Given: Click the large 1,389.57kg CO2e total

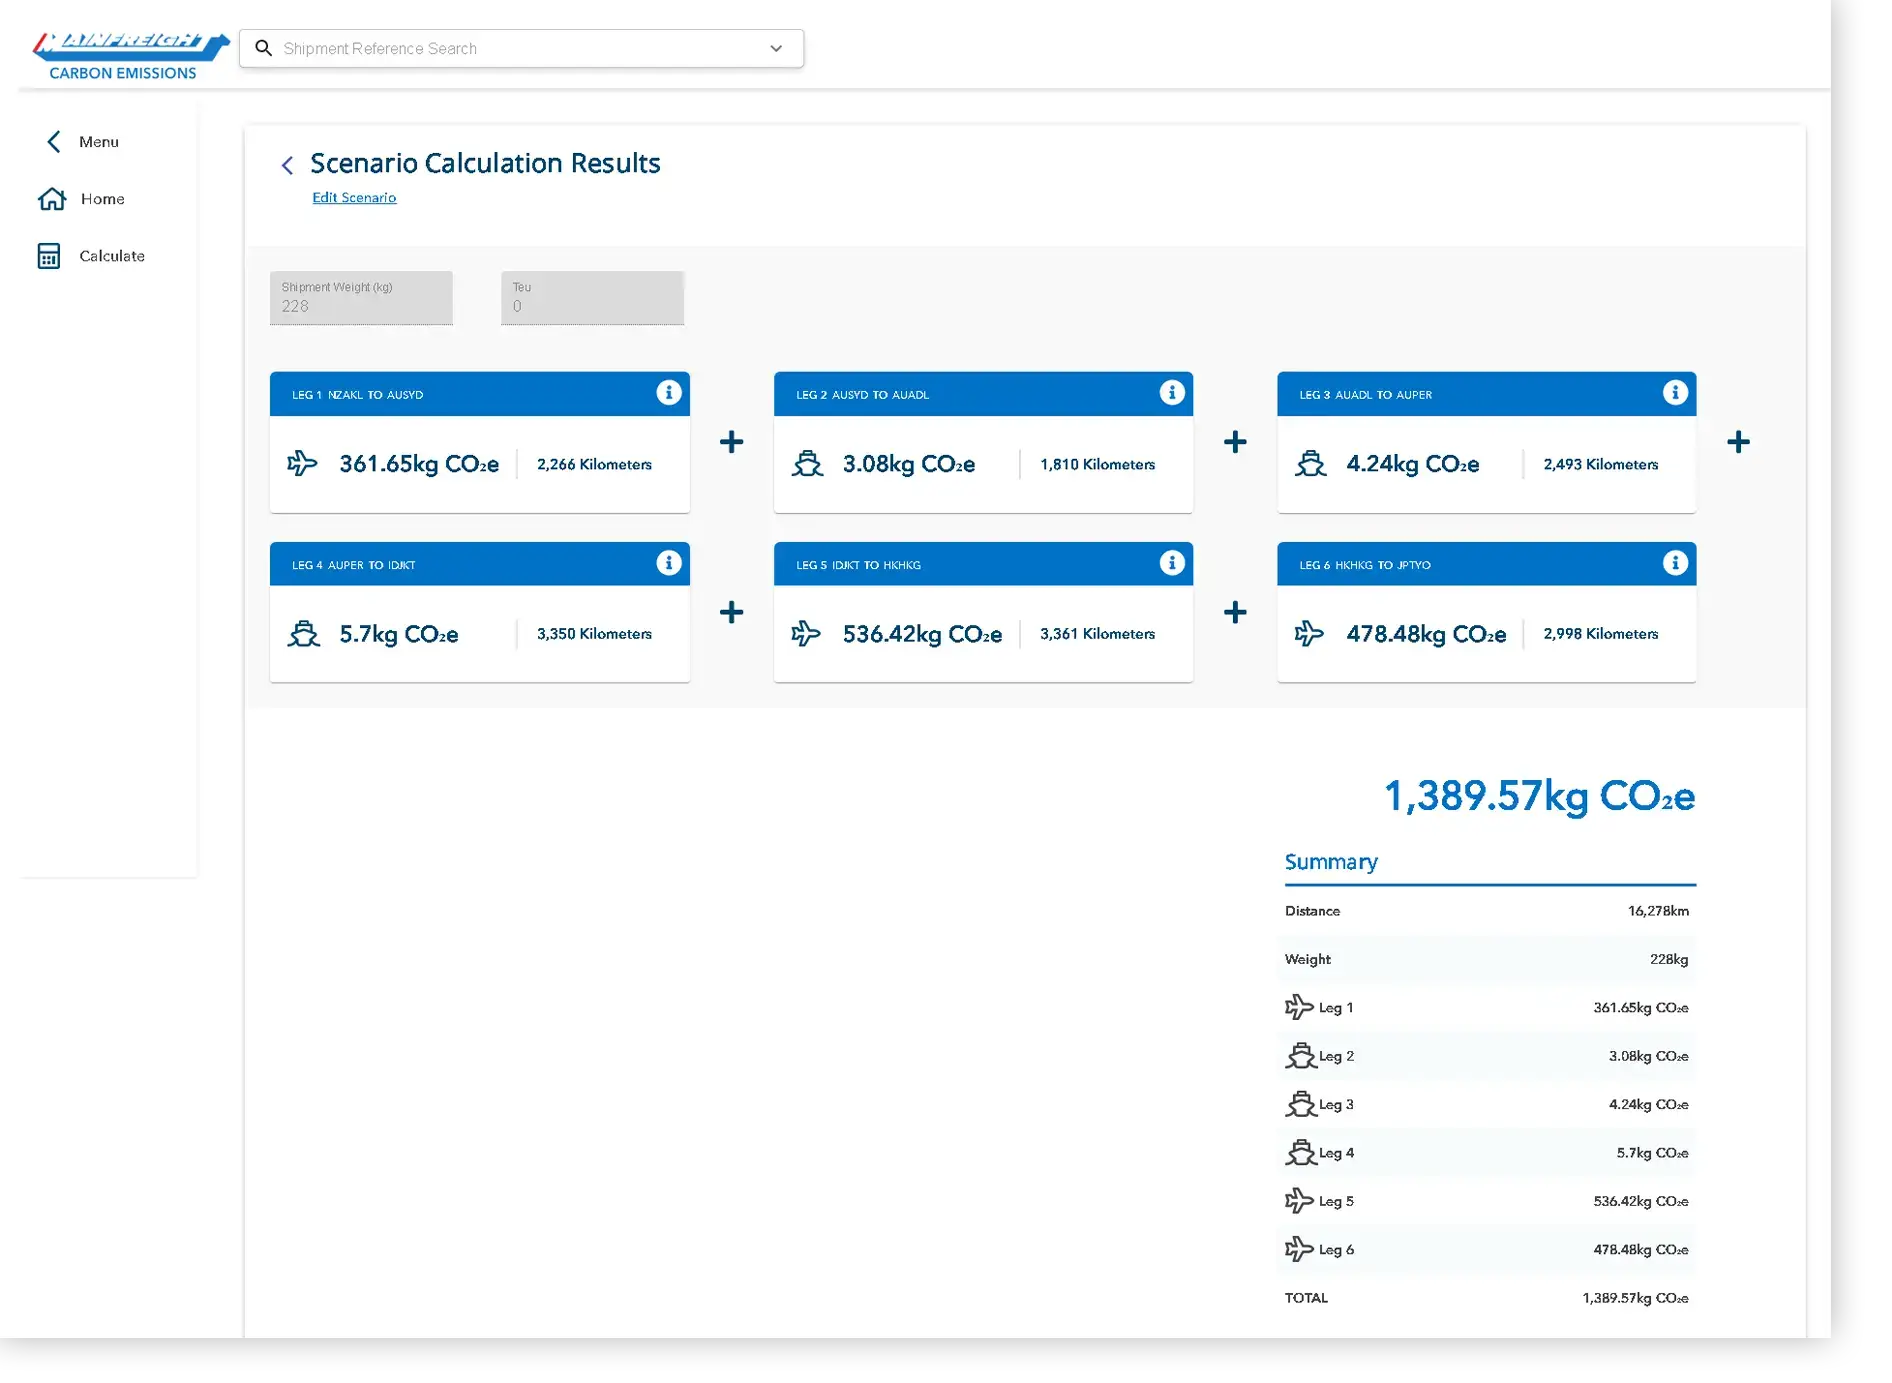Looking at the screenshot, I should coord(1539,796).
